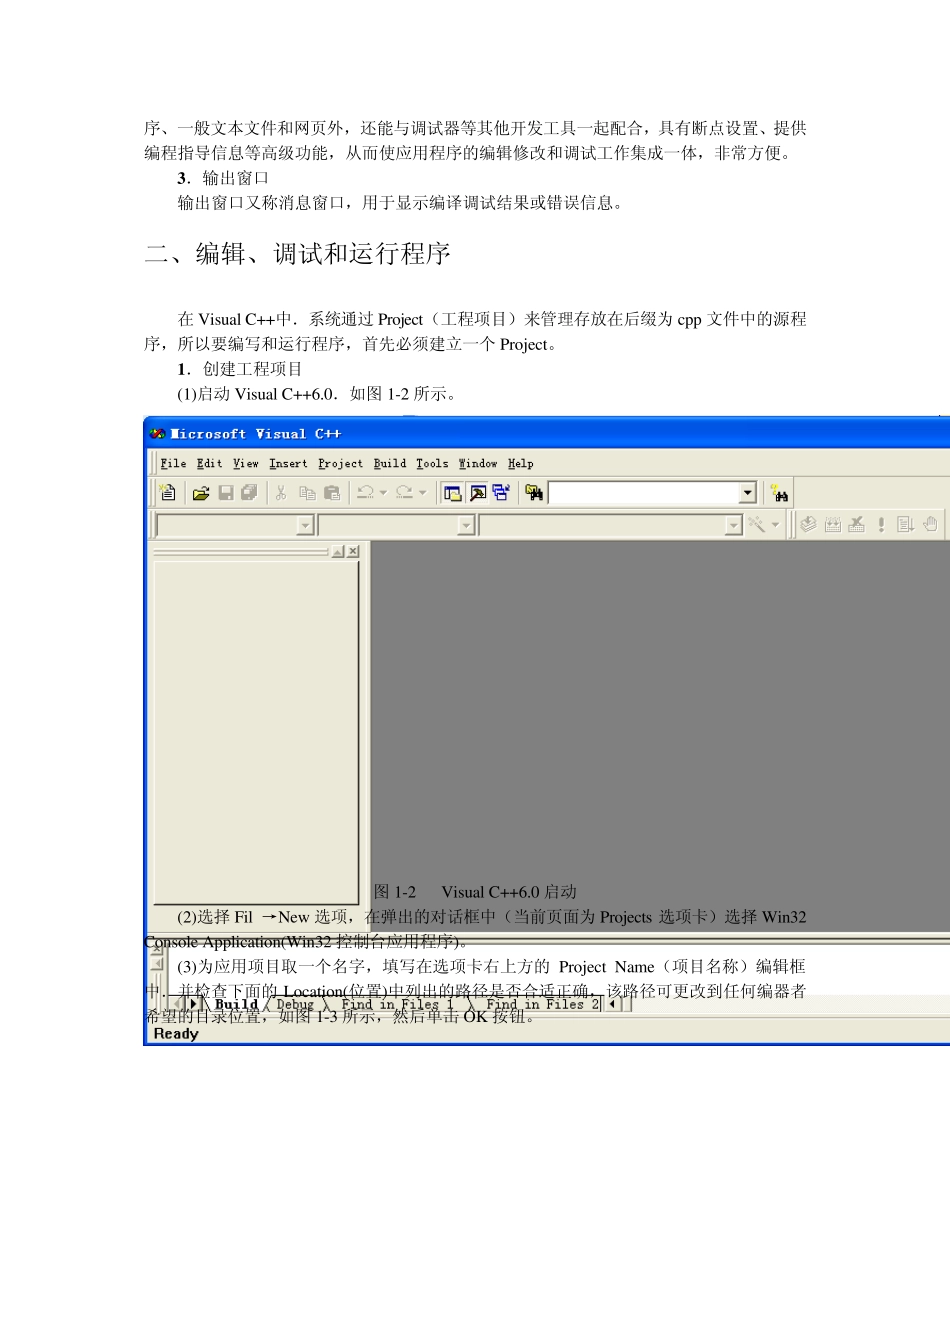The width and height of the screenshot is (950, 1344).
Task: Switch to Find in Files 2 tab
Action: click(x=542, y=1004)
